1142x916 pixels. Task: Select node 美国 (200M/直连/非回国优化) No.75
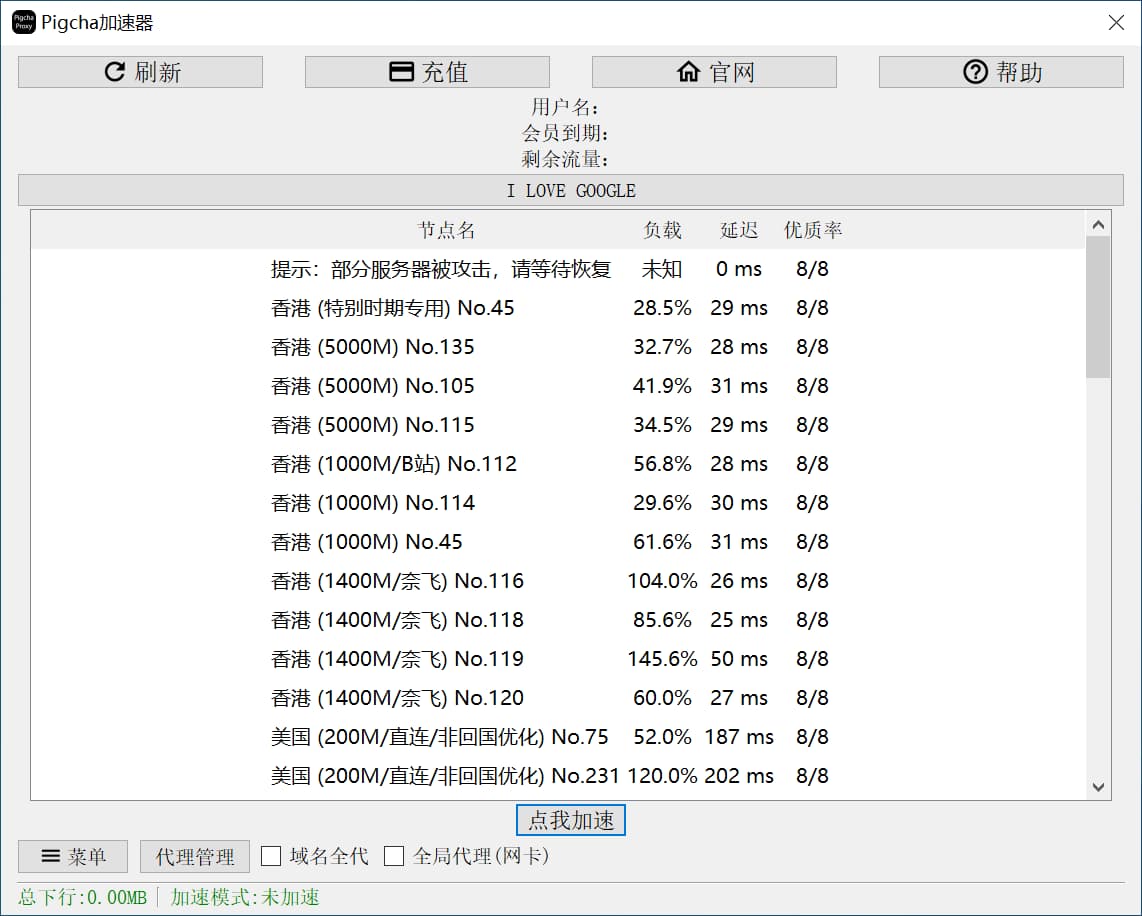(x=439, y=737)
